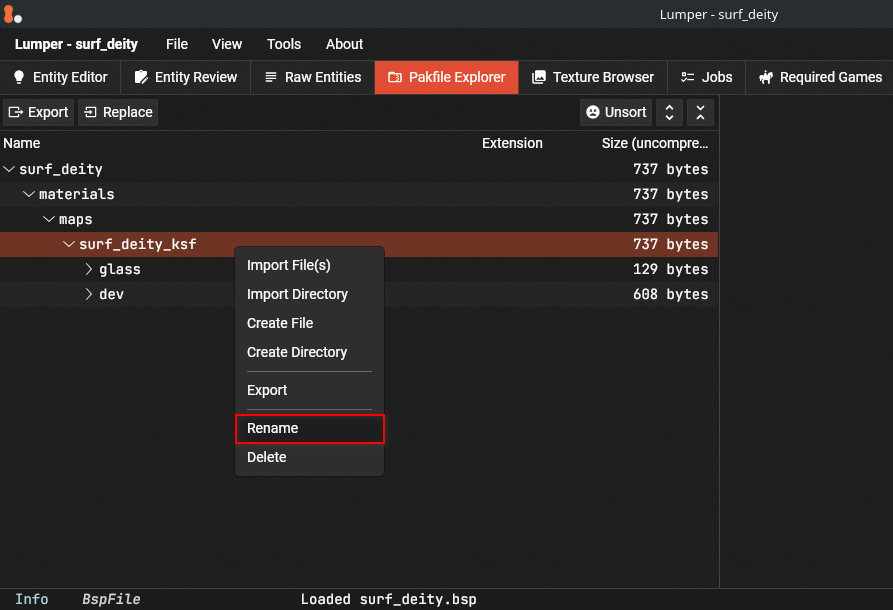Sort by the Extension column header

pyautogui.click(x=512, y=143)
